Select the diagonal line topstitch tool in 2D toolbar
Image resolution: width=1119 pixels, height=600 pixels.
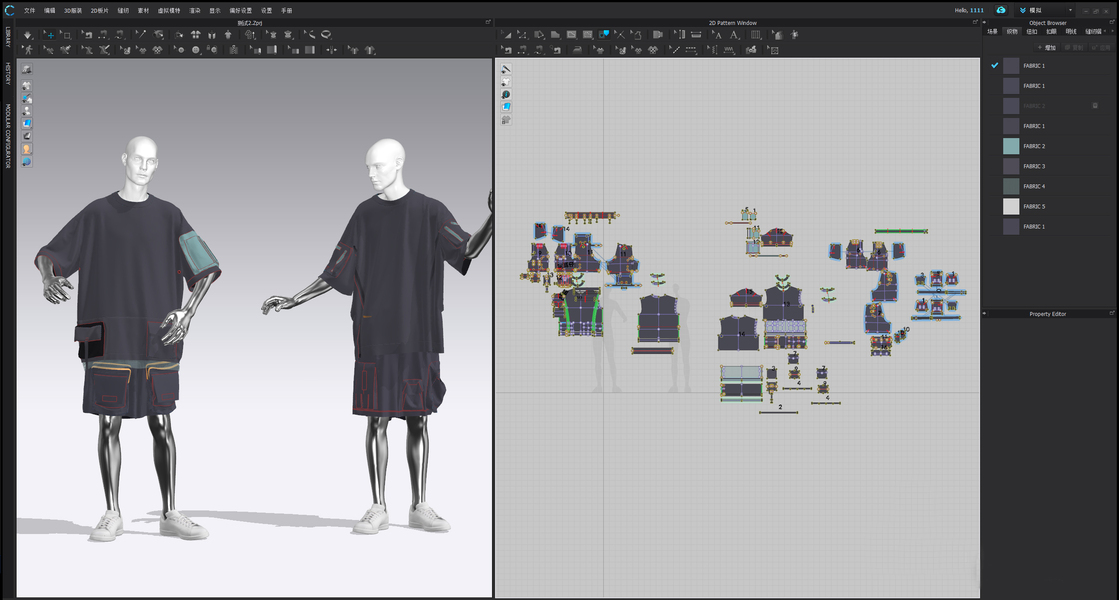coord(675,50)
